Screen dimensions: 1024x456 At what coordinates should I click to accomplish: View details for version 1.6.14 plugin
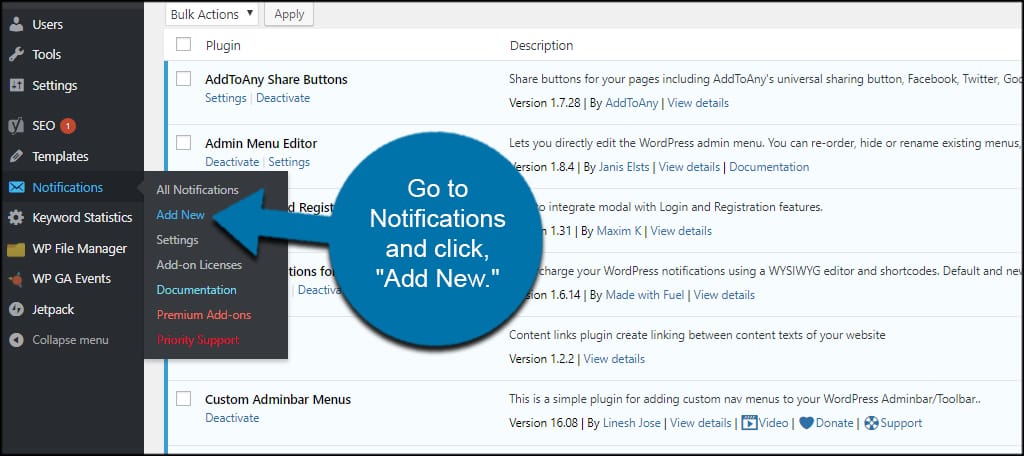point(724,295)
